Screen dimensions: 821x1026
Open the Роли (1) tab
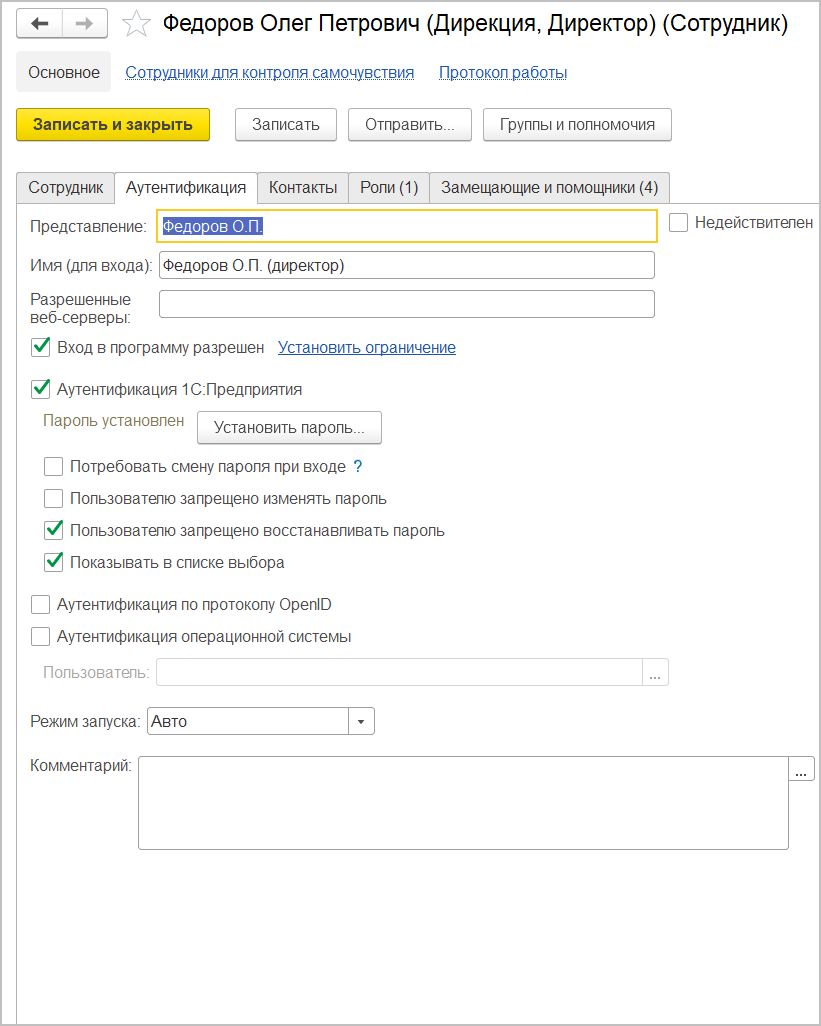pos(389,188)
